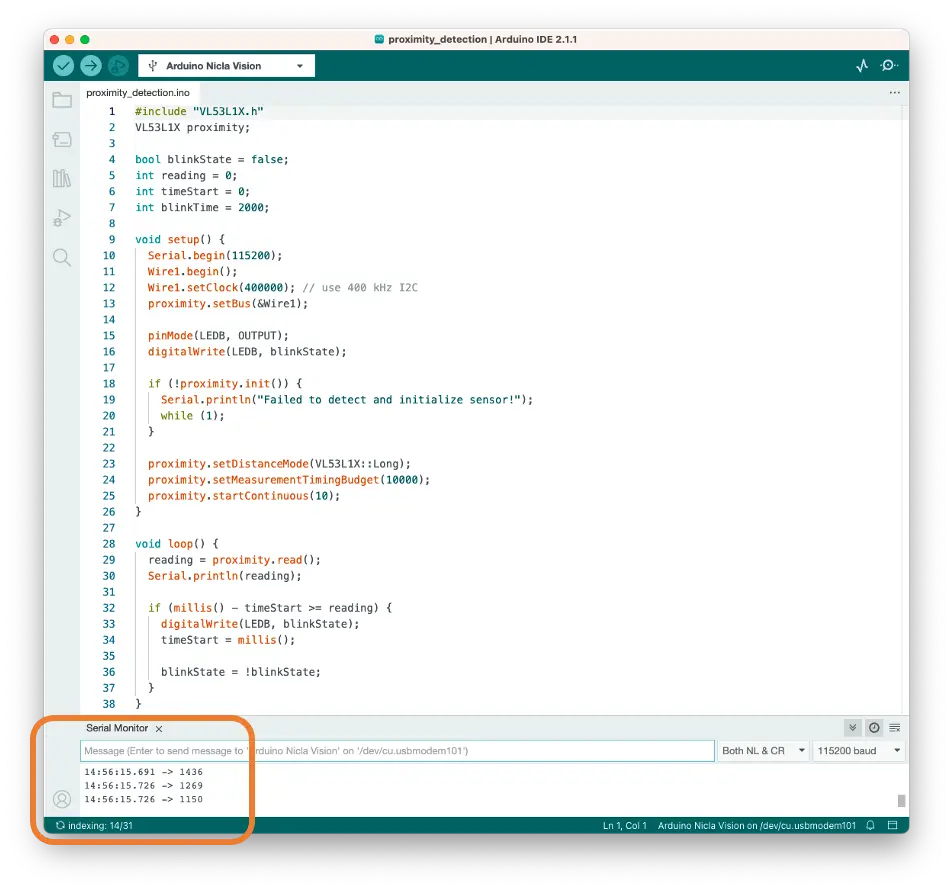The width and height of the screenshot is (952, 890).
Task: Click the serial message input field
Action: 397,751
